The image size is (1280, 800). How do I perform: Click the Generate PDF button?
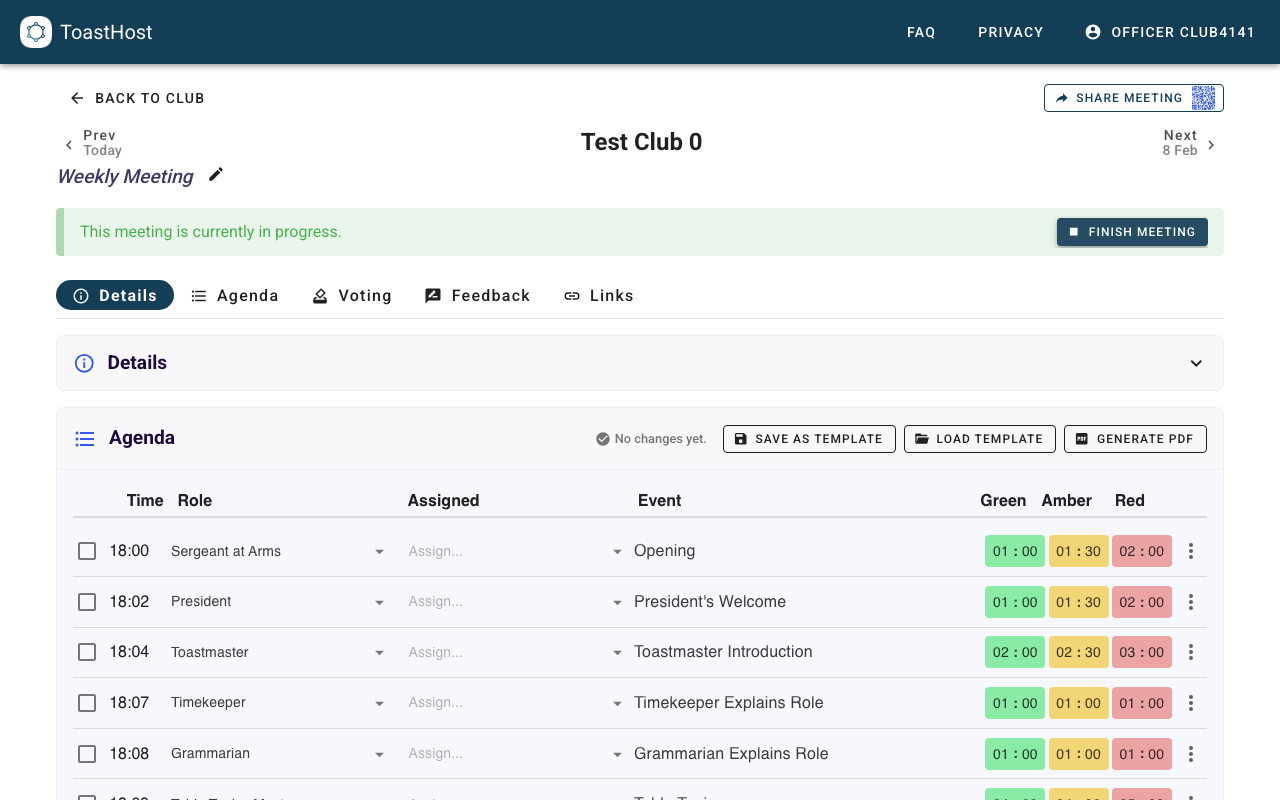tap(1135, 439)
